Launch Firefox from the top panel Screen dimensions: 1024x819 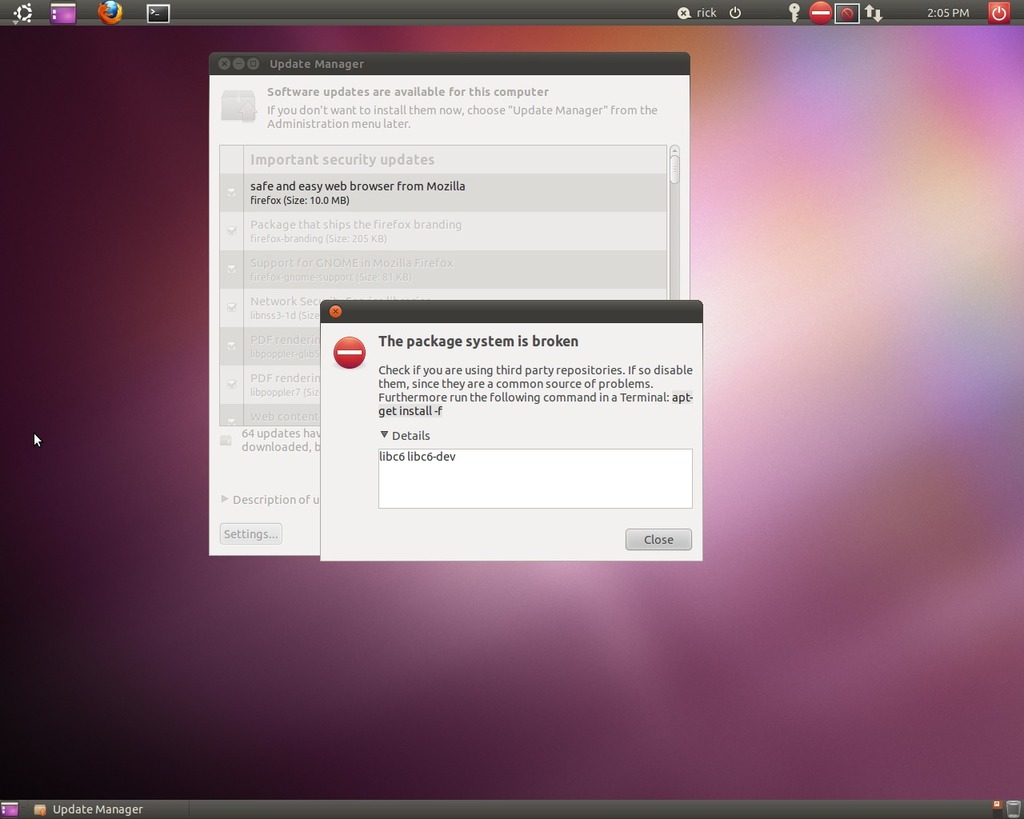point(110,12)
